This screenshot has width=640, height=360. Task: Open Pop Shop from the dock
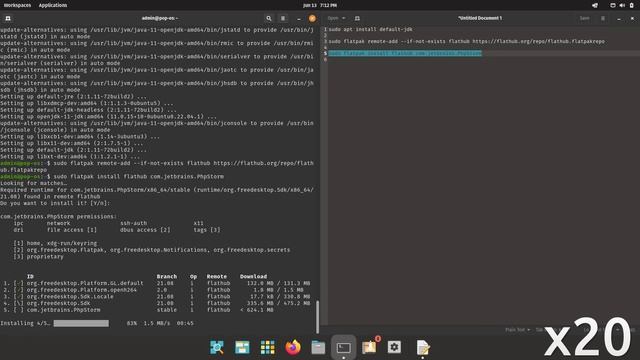click(369, 347)
